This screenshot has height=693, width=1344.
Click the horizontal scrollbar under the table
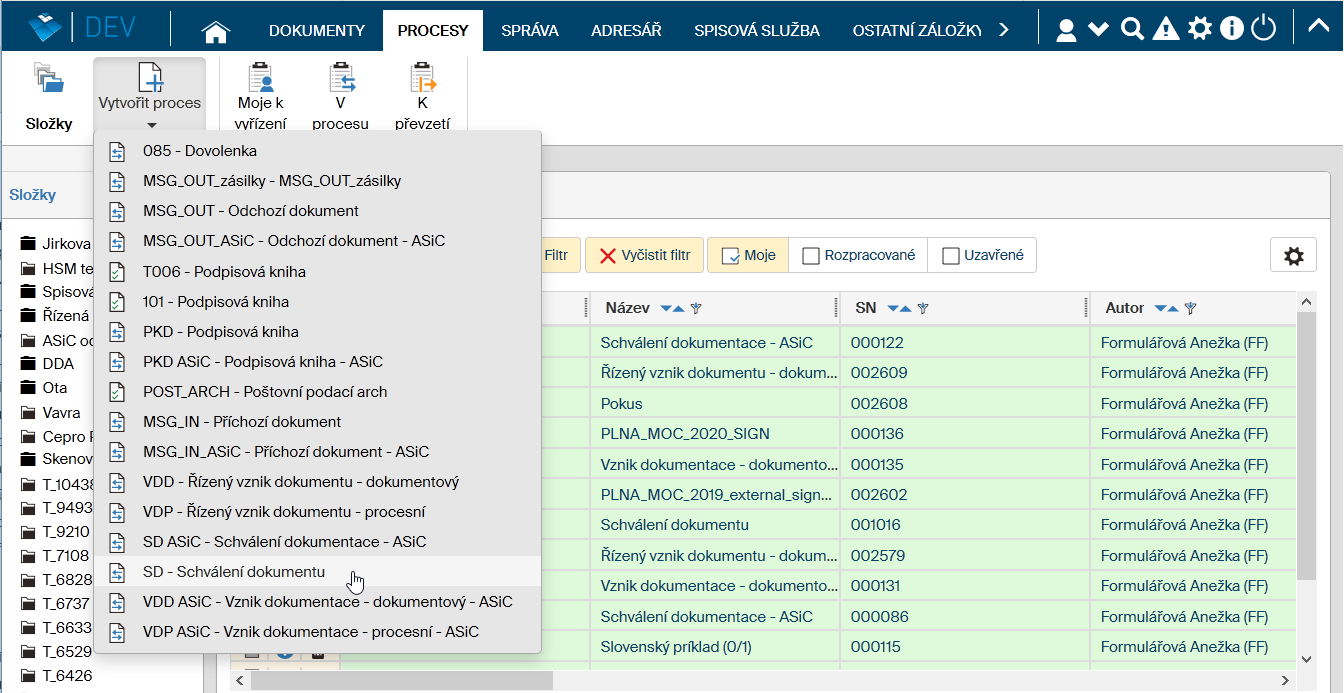[x=400, y=680]
